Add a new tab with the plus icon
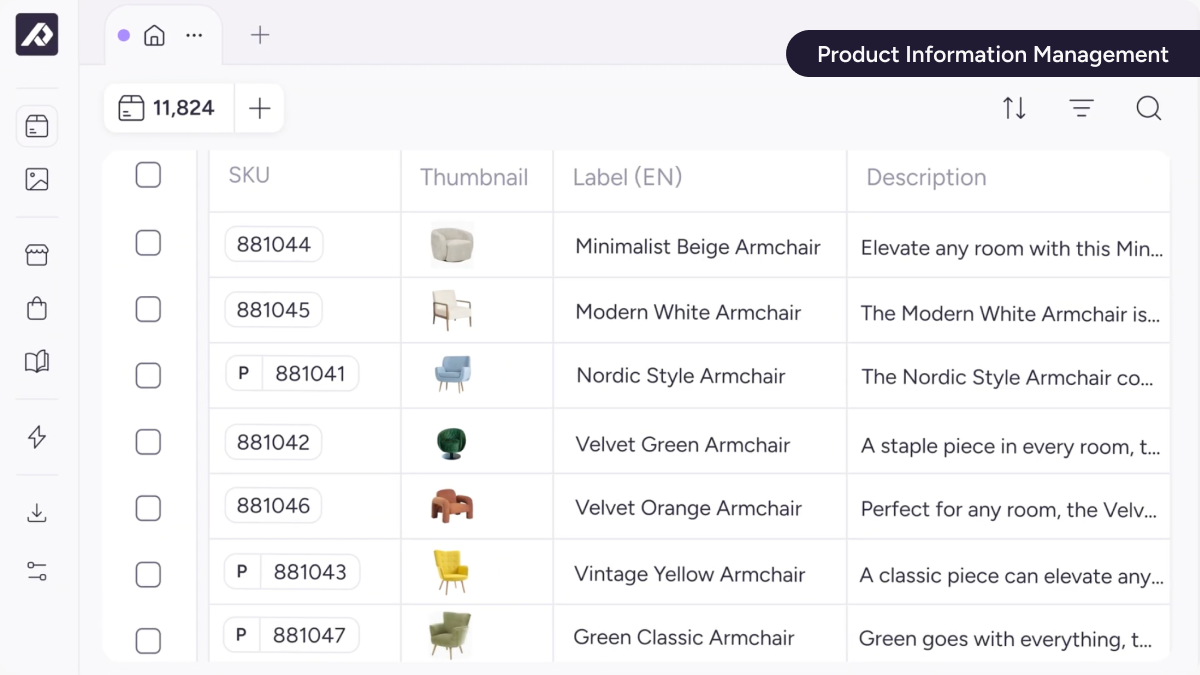 point(260,35)
